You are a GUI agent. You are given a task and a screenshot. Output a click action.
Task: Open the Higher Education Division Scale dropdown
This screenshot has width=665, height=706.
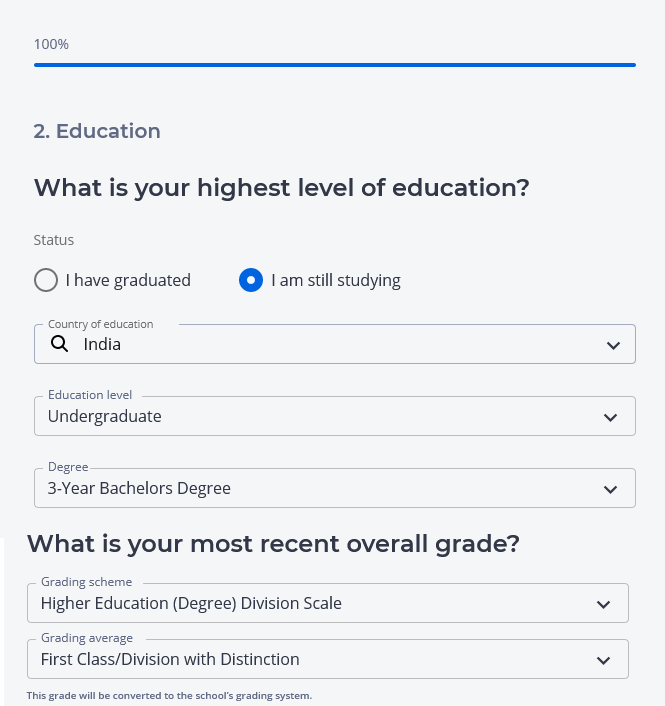[x=310, y=603]
